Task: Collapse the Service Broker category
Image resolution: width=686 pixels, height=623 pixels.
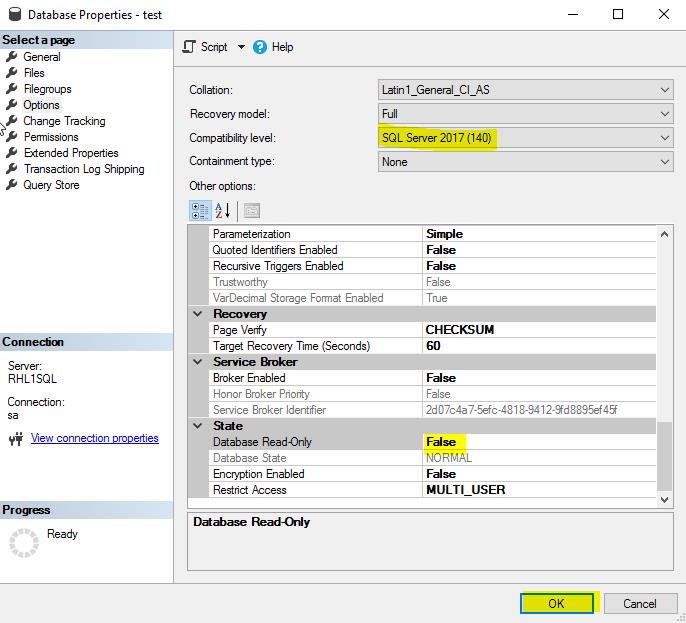Action: click(x=198, y=362)
